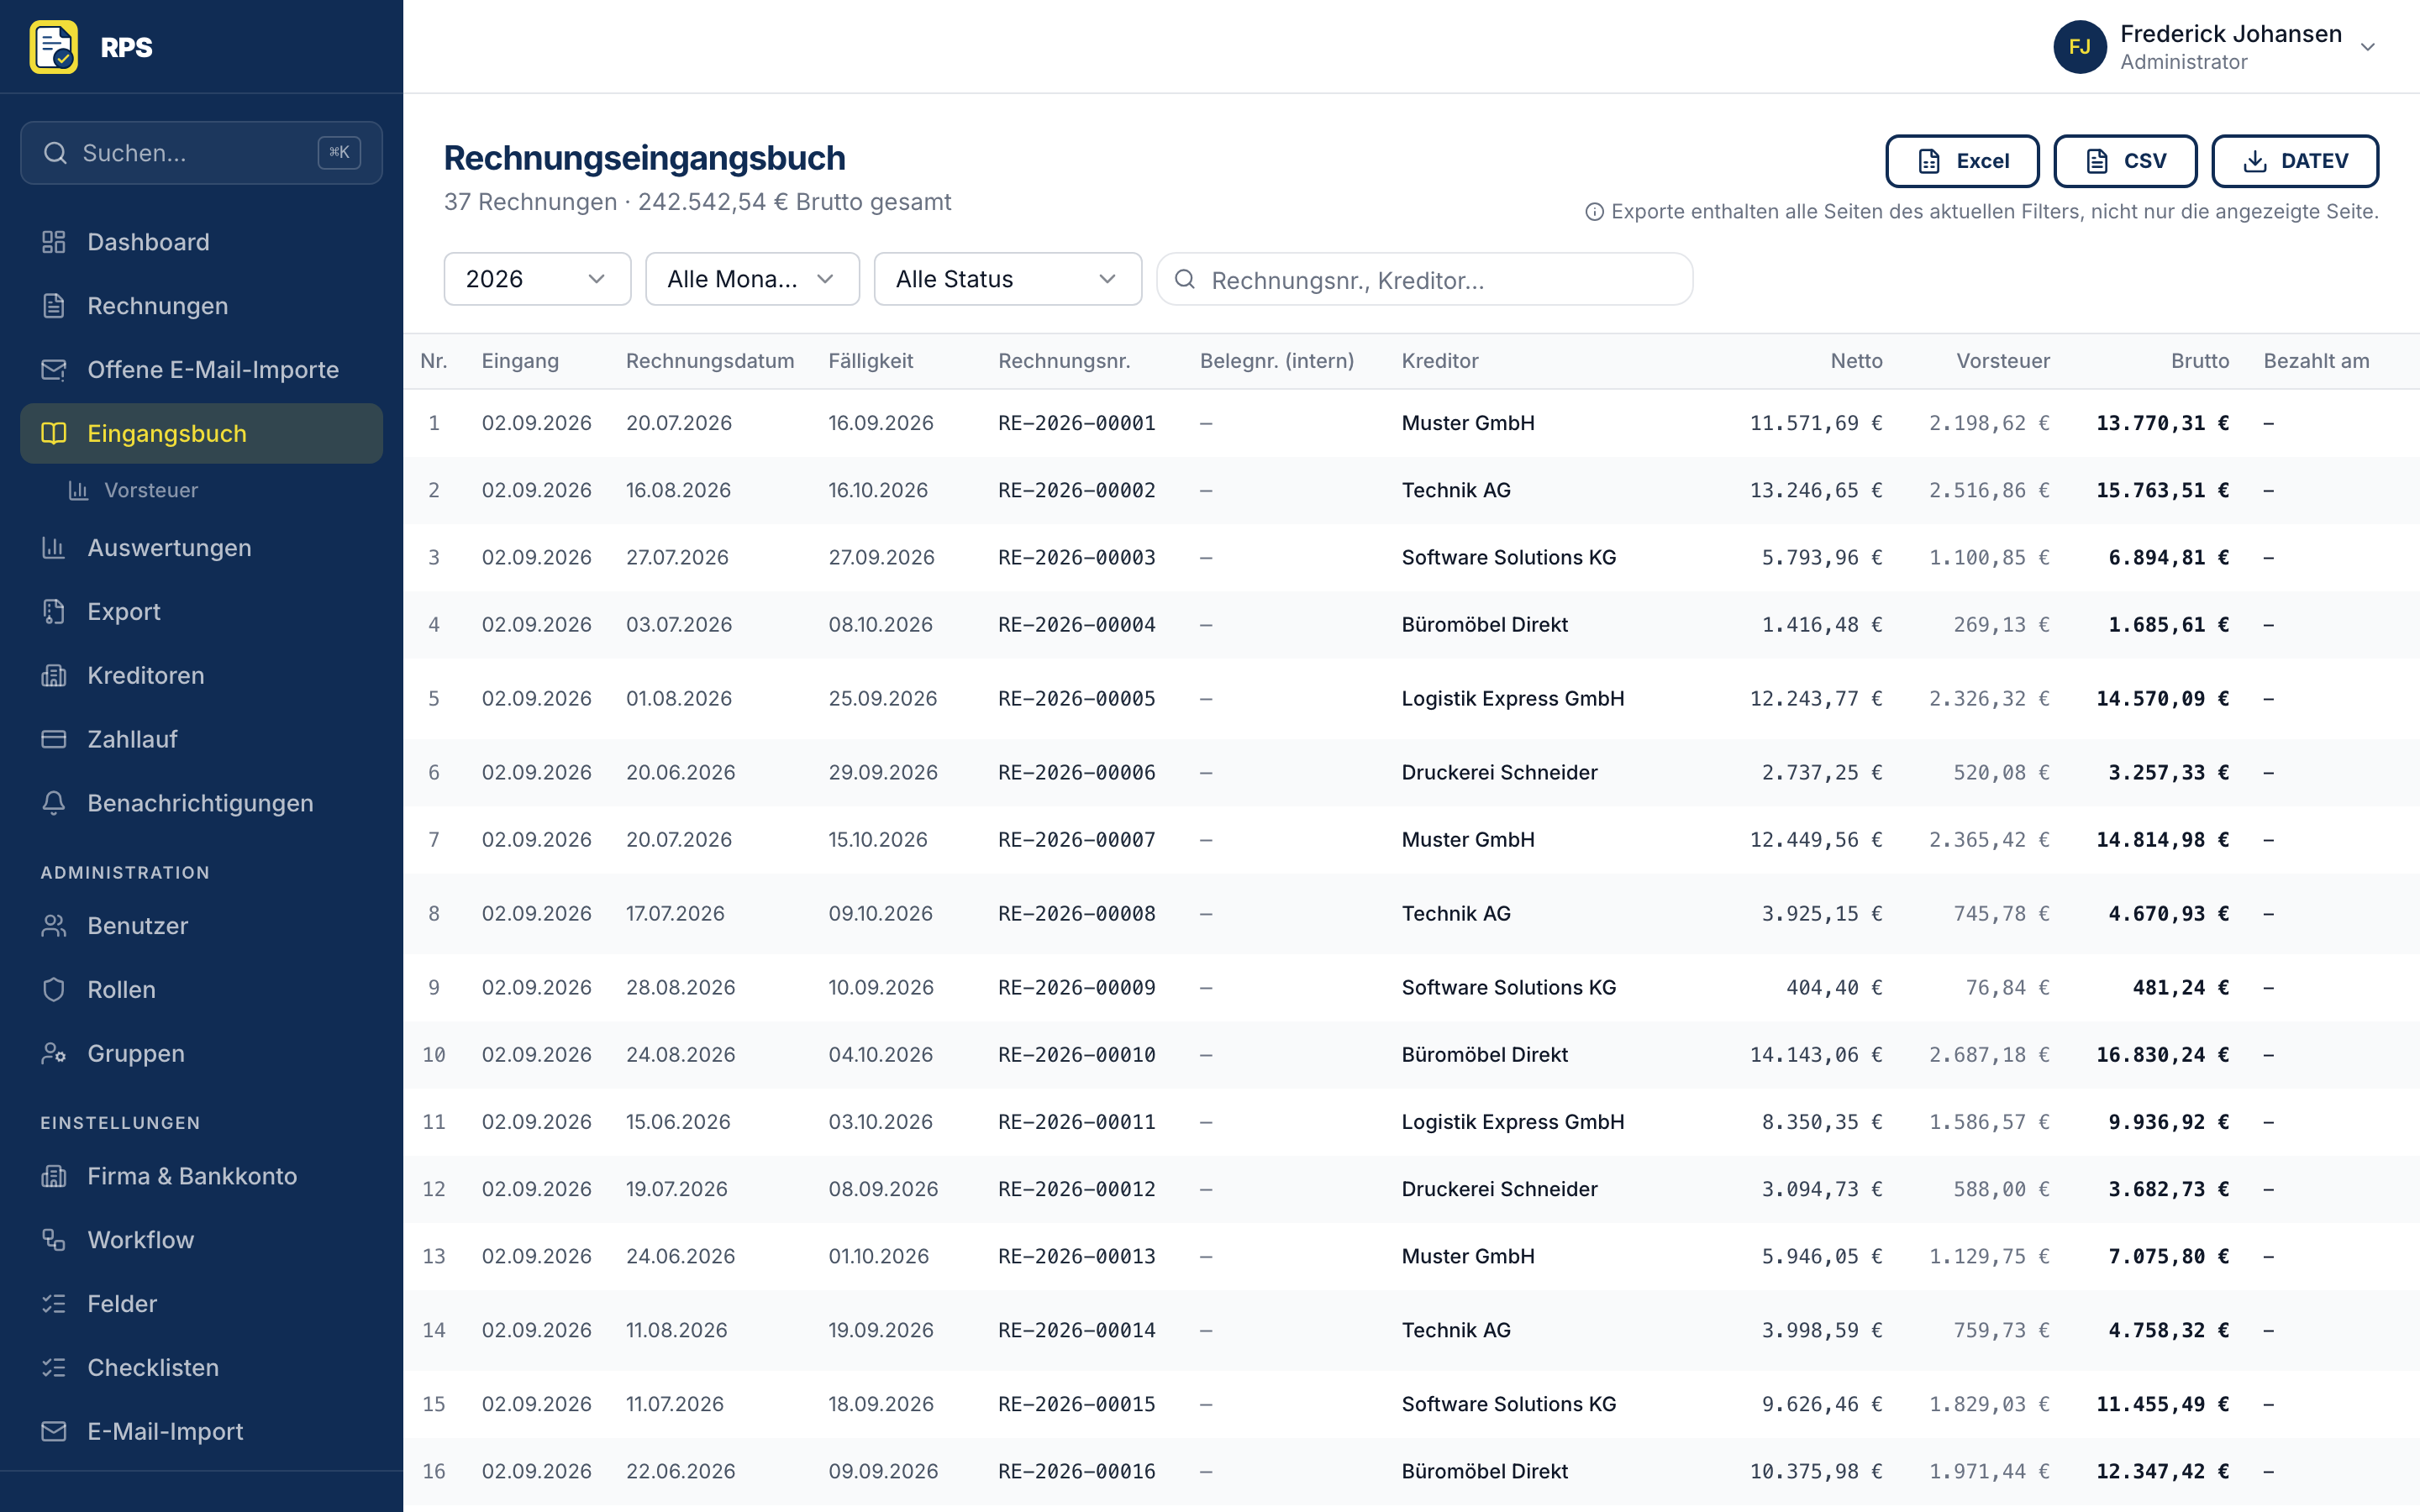Click Druckerei Schneider in row 6
2420x1512 pixels.
pyautogui.click(x=1499, y=773)
